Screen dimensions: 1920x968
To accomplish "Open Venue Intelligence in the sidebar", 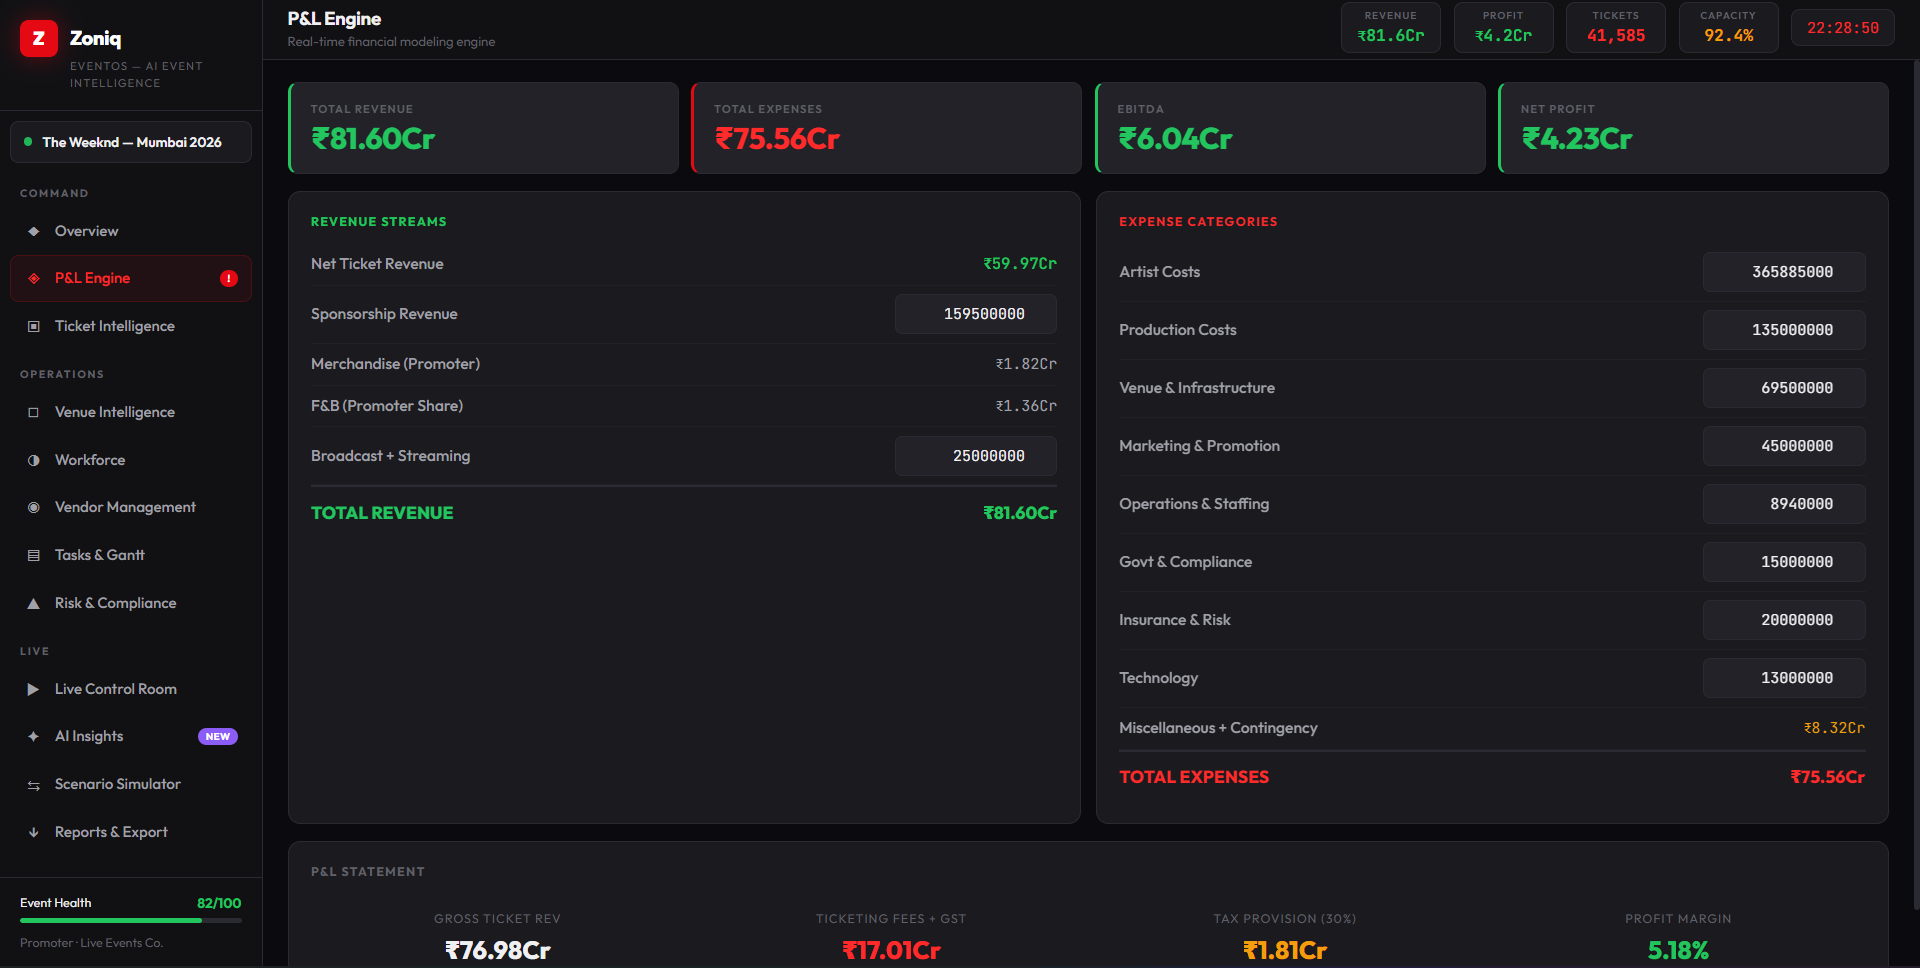I will tap(115, 412).
